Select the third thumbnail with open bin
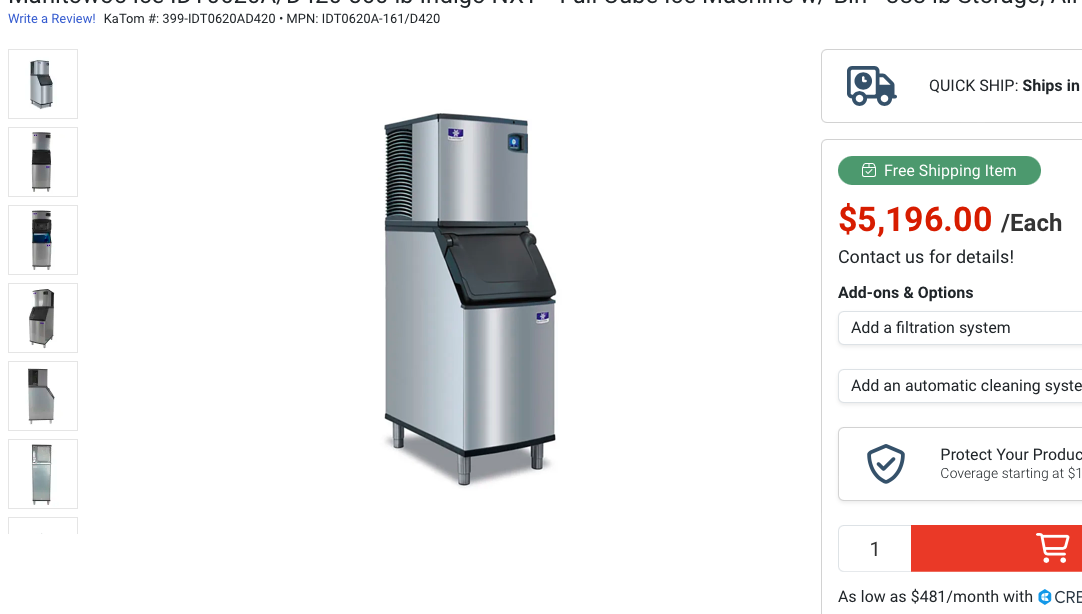 click(x=43, y=240)
